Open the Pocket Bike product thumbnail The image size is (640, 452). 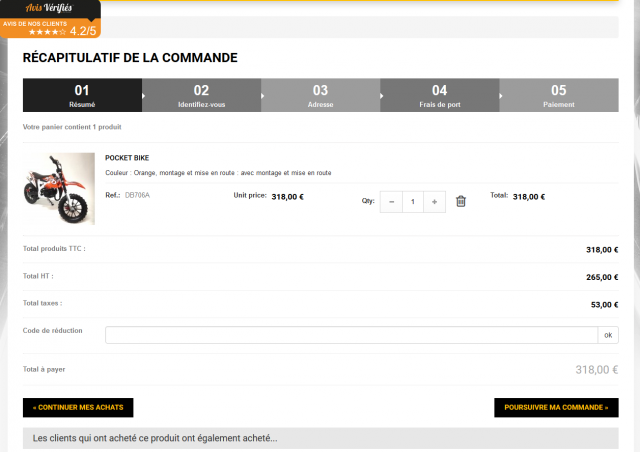pos(59,189)
